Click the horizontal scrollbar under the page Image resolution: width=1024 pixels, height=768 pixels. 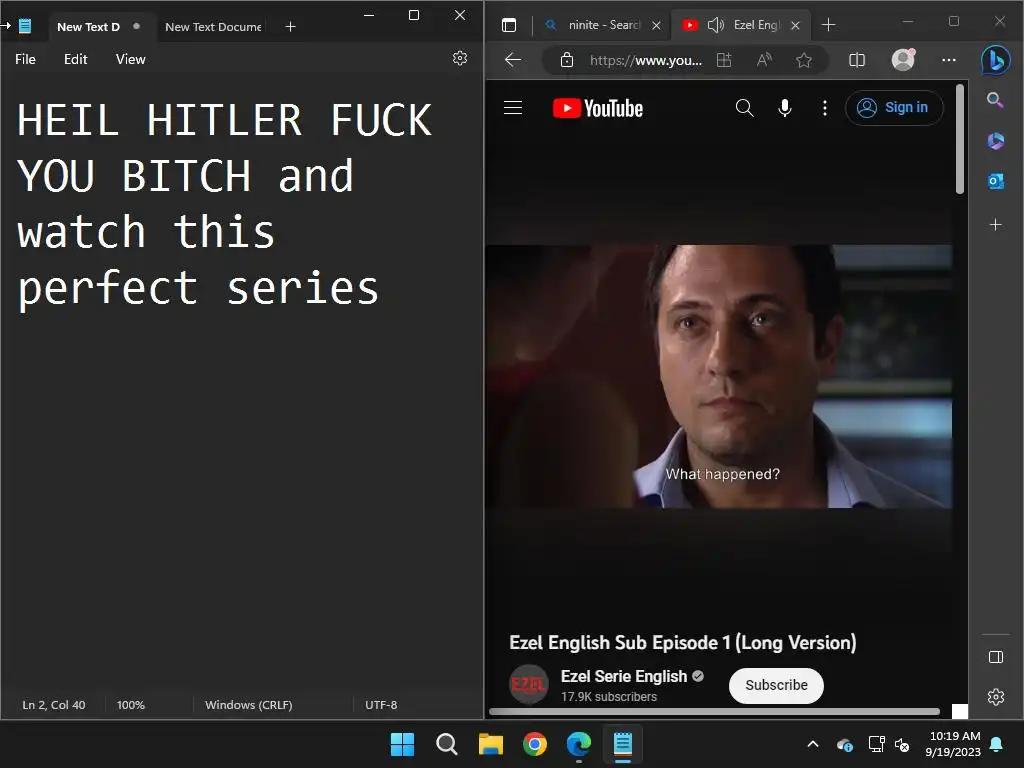click(714, 711)
